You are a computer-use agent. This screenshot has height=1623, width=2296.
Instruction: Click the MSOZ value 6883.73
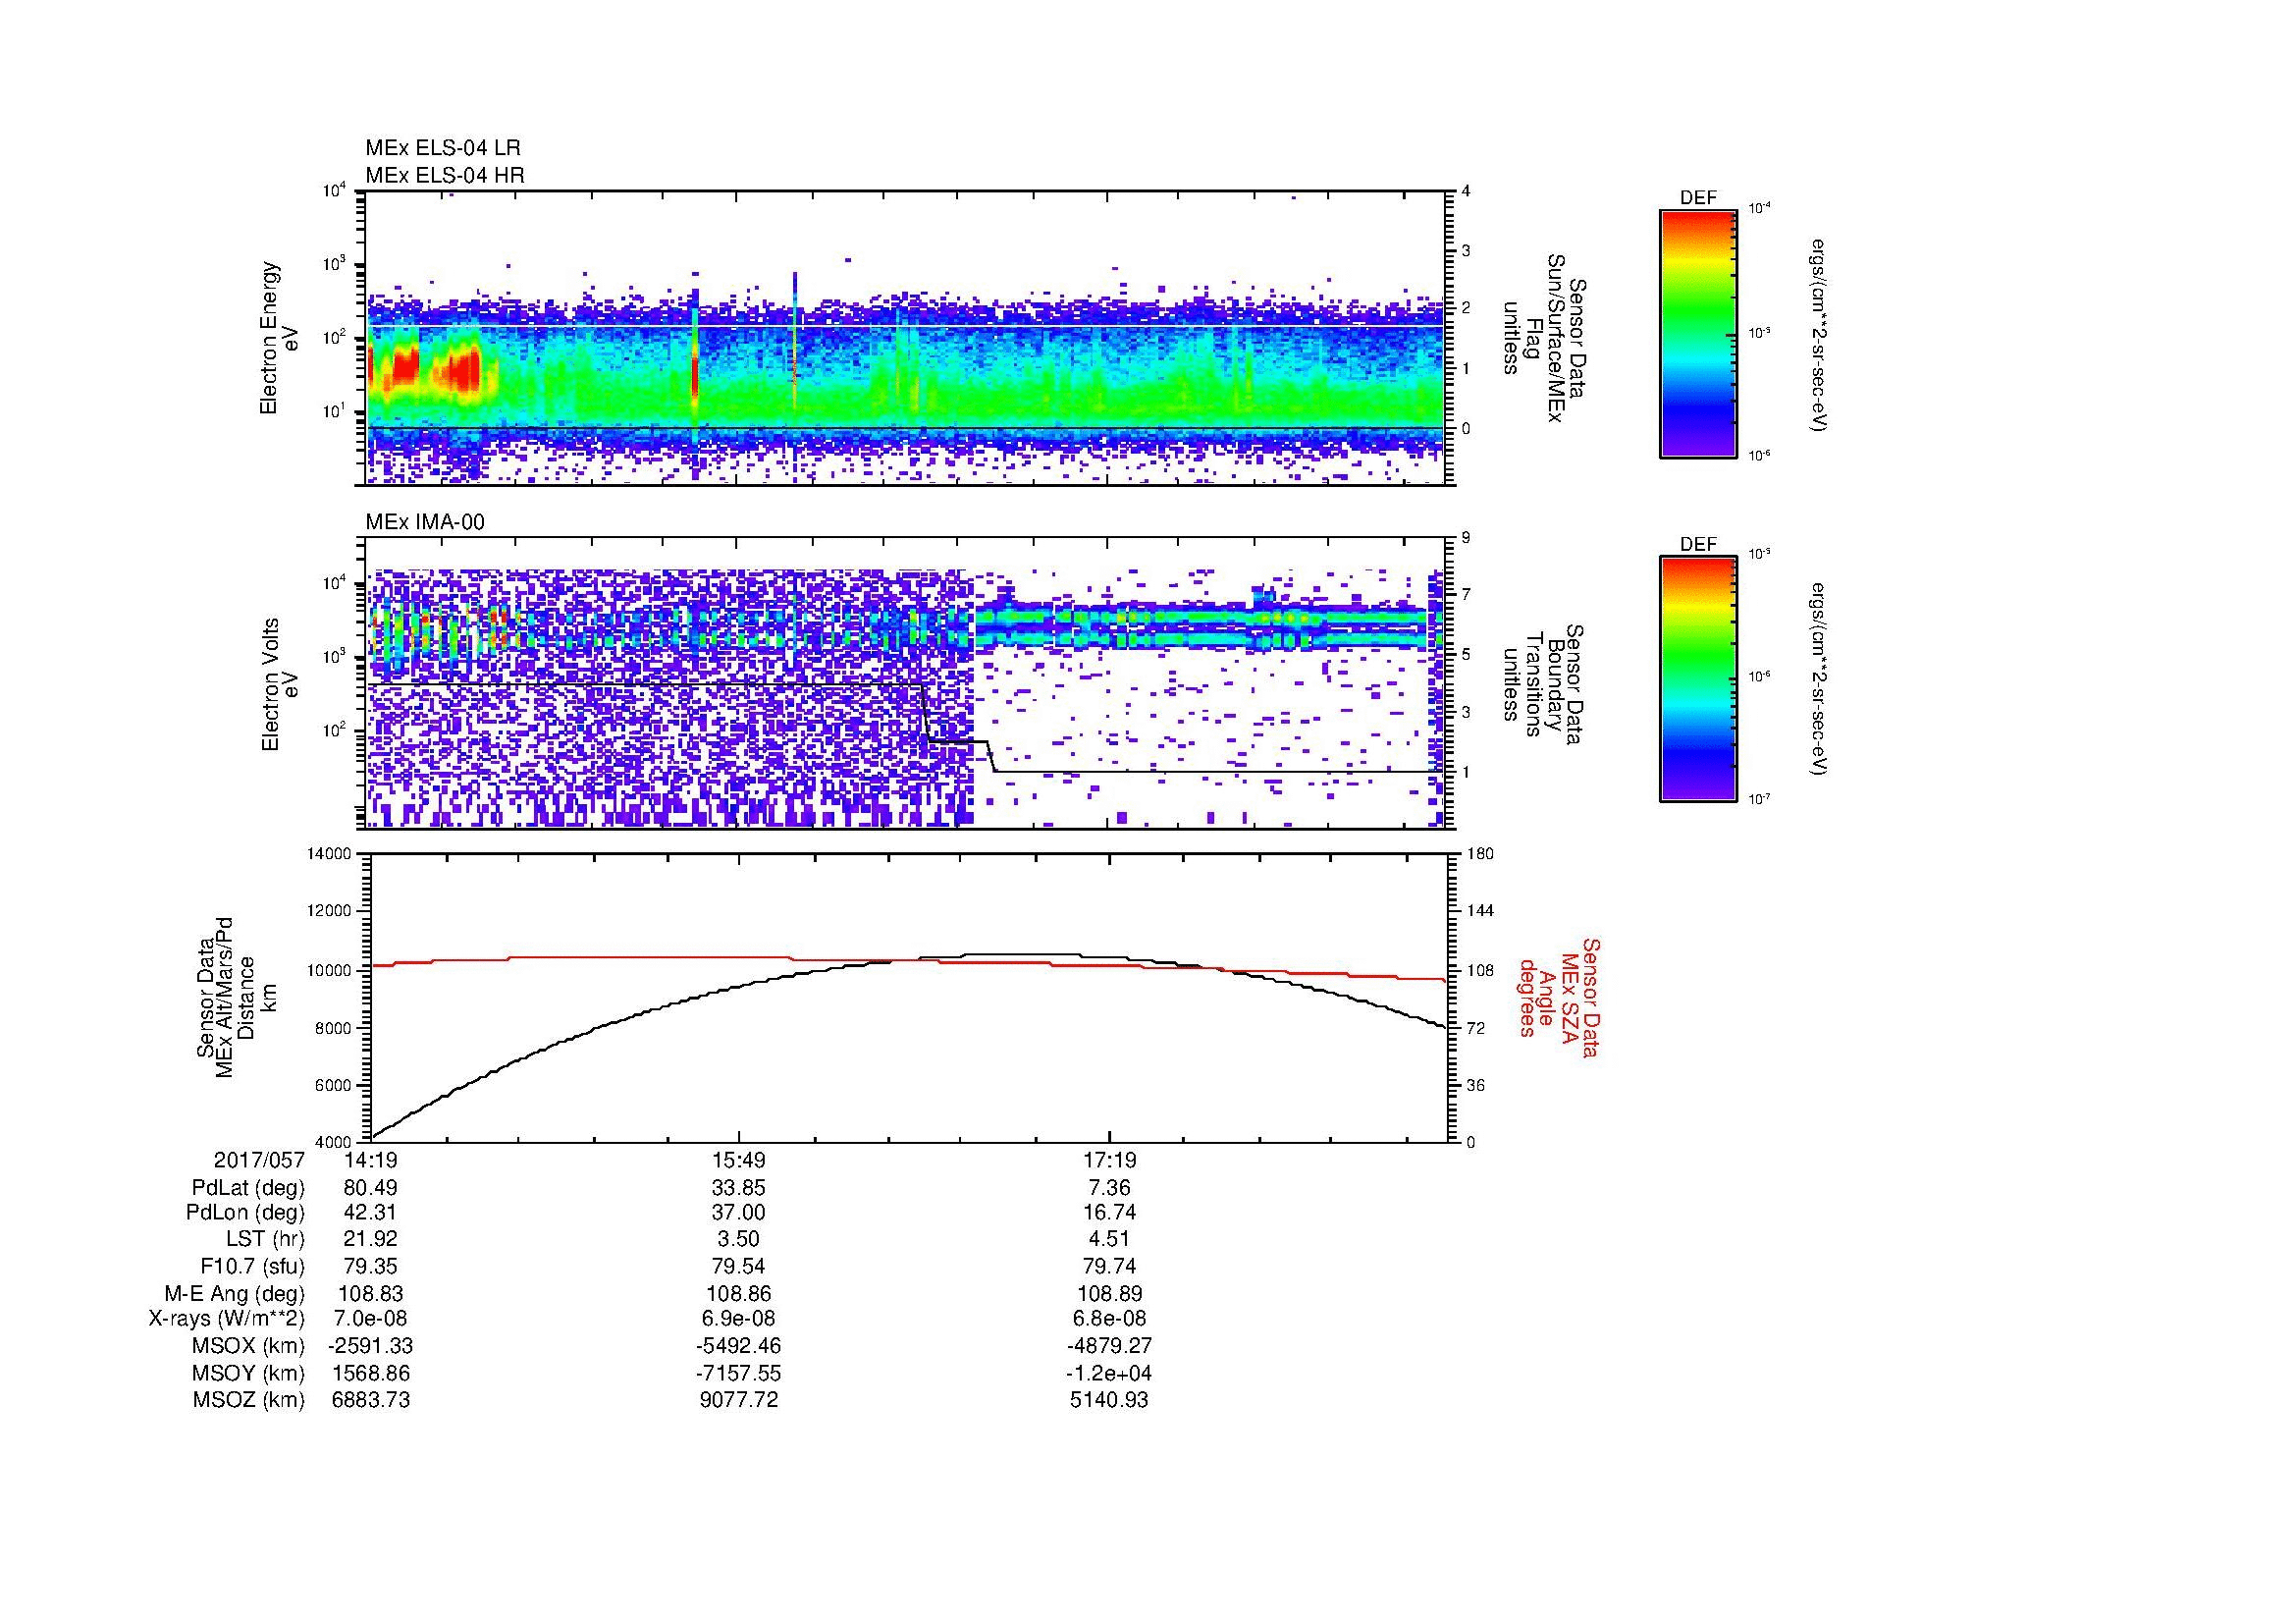[x=370, y=1400]
